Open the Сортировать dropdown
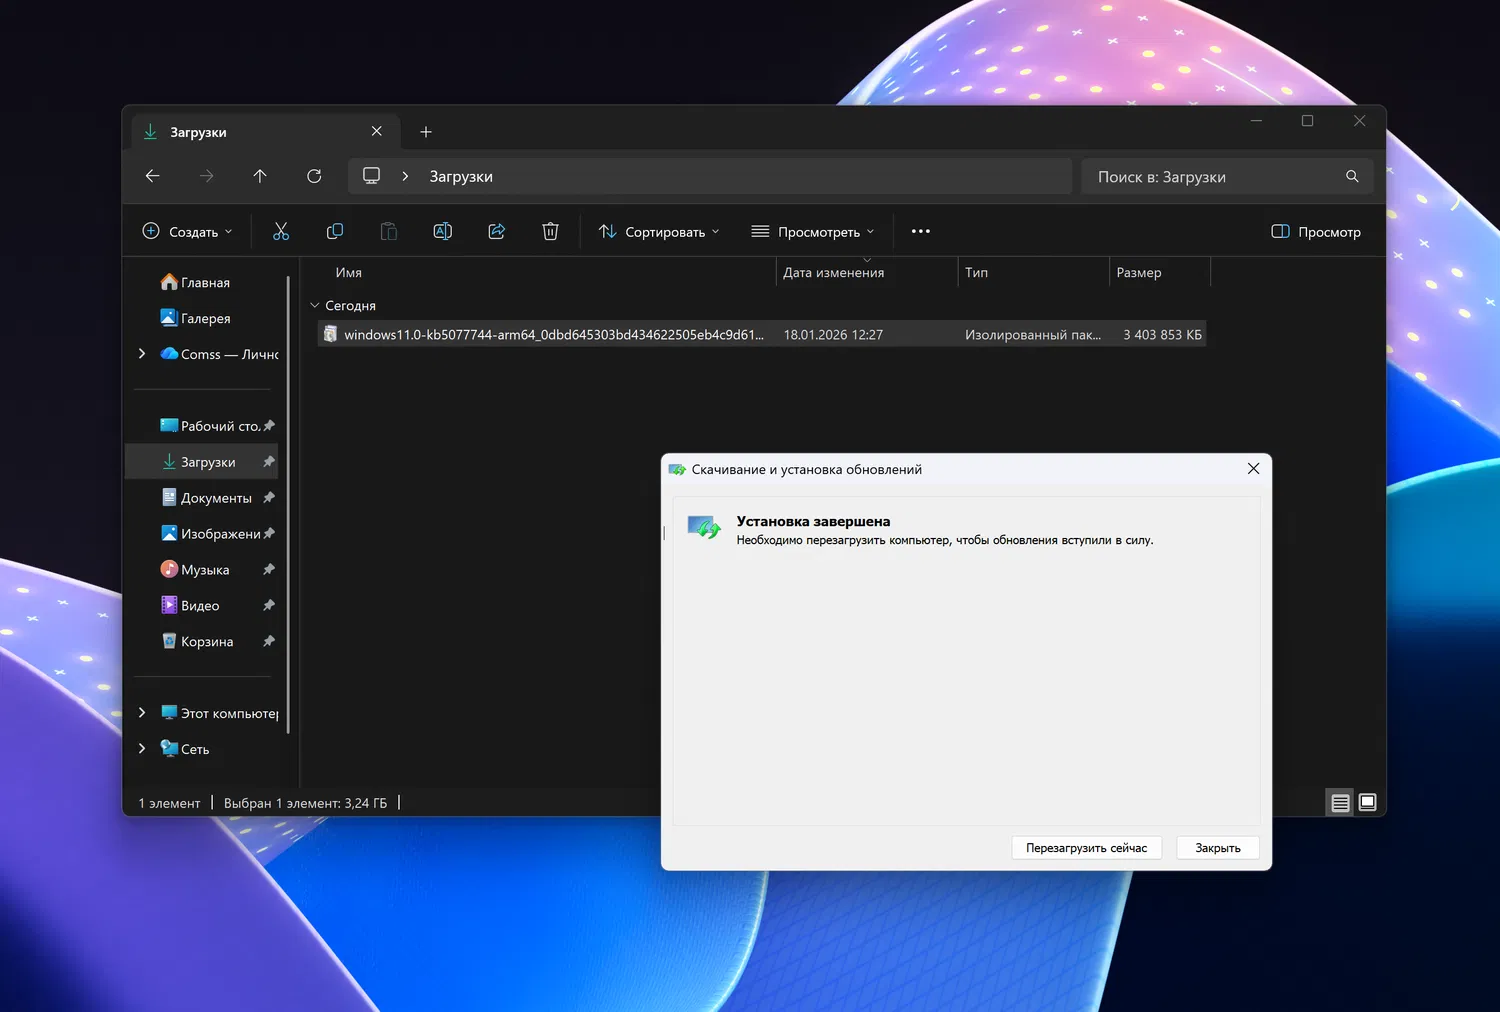Image resolution: width=1500 pixels, height=1012 pixels. point(659,231)
